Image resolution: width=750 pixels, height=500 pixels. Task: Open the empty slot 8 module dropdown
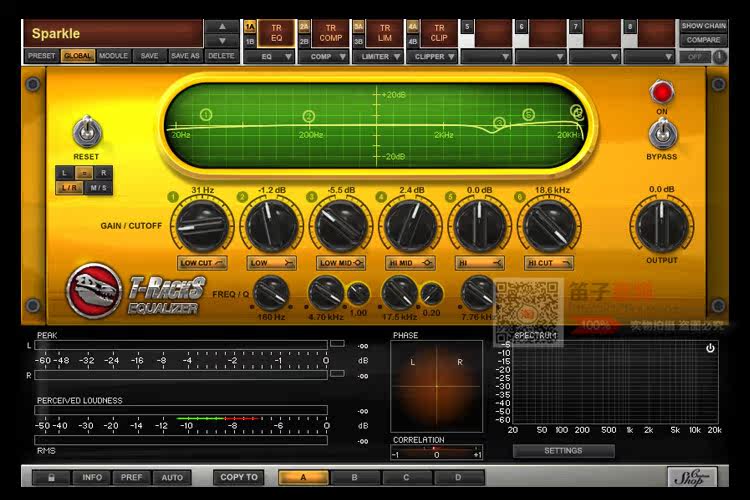650,57
